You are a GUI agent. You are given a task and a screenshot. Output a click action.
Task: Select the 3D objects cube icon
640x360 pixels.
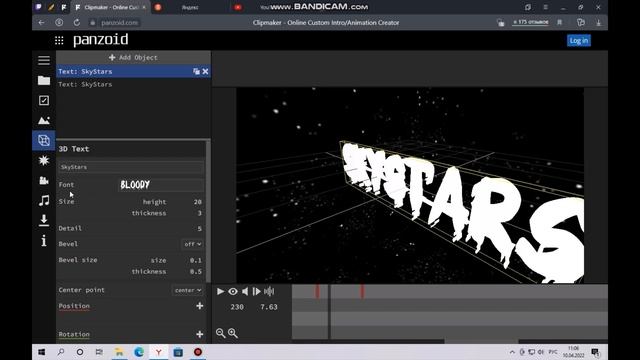[44, 140]
